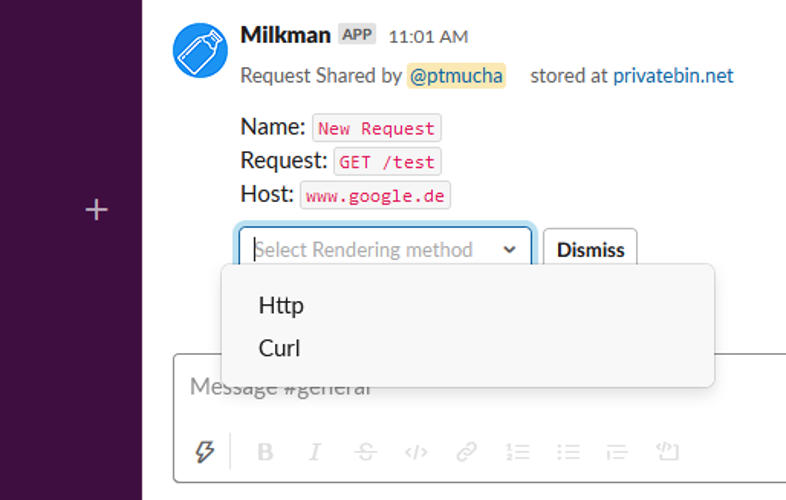The height and width of the screenshot is (500, 786).
Task: Open the privatebin.net link
Action: [x=673, y=76]
